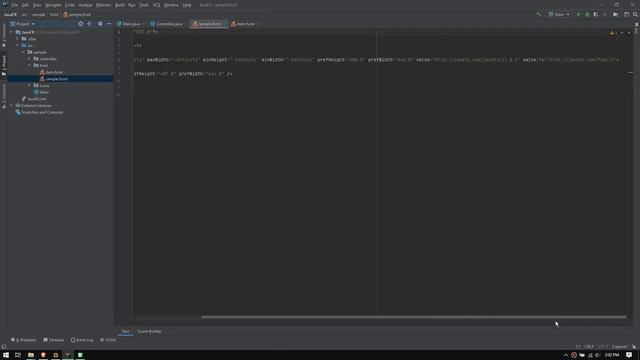Collapse the root project node in tree
640x360 pixels.
[11, 32]
